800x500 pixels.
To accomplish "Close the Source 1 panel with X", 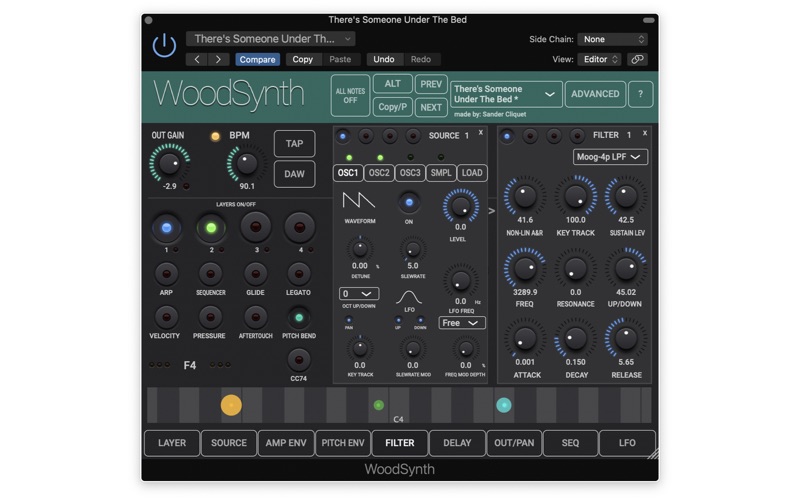I will [x=481, y=133].
